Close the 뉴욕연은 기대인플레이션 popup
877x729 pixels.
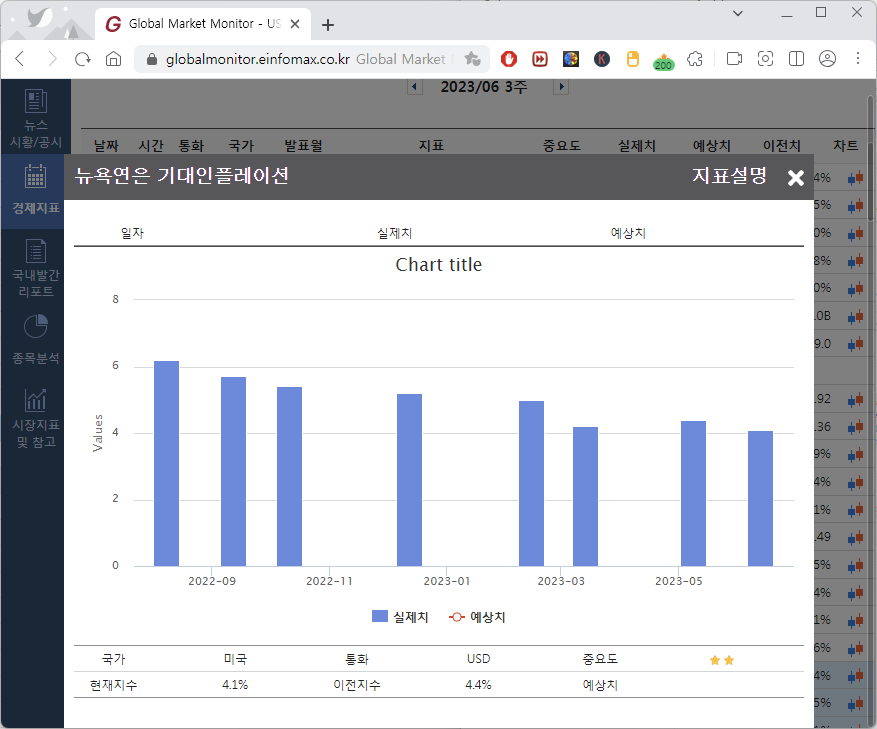[x=795, y=177]
